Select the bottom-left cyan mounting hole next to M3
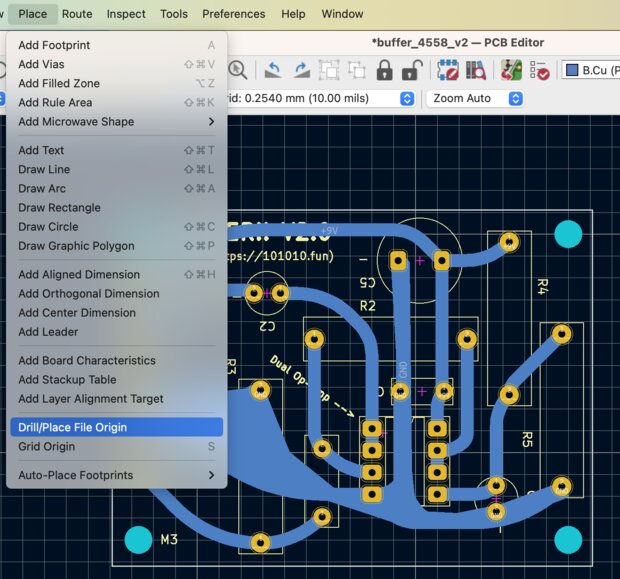This screenshot has height=579, width=620. click(x=138, y=540)
